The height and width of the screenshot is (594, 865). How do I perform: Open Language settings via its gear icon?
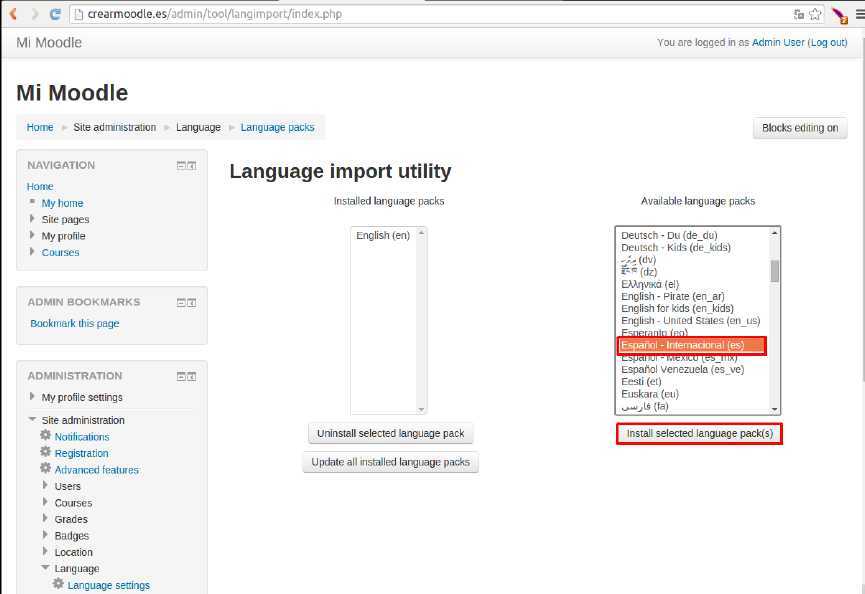click(58, 585)
